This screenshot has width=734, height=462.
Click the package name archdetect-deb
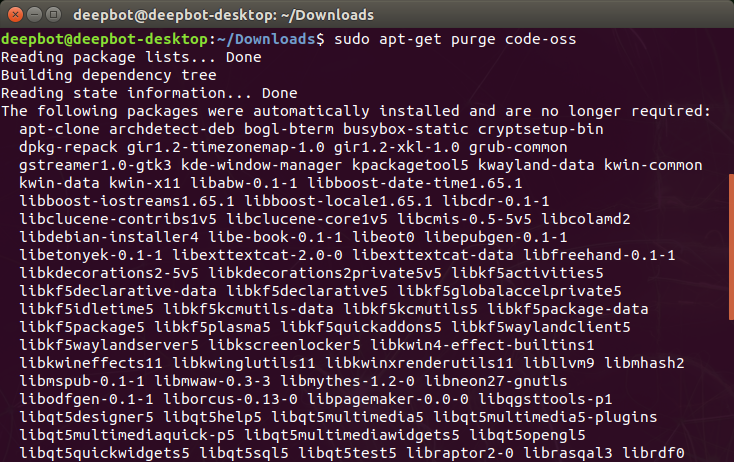tap(172, 129)
